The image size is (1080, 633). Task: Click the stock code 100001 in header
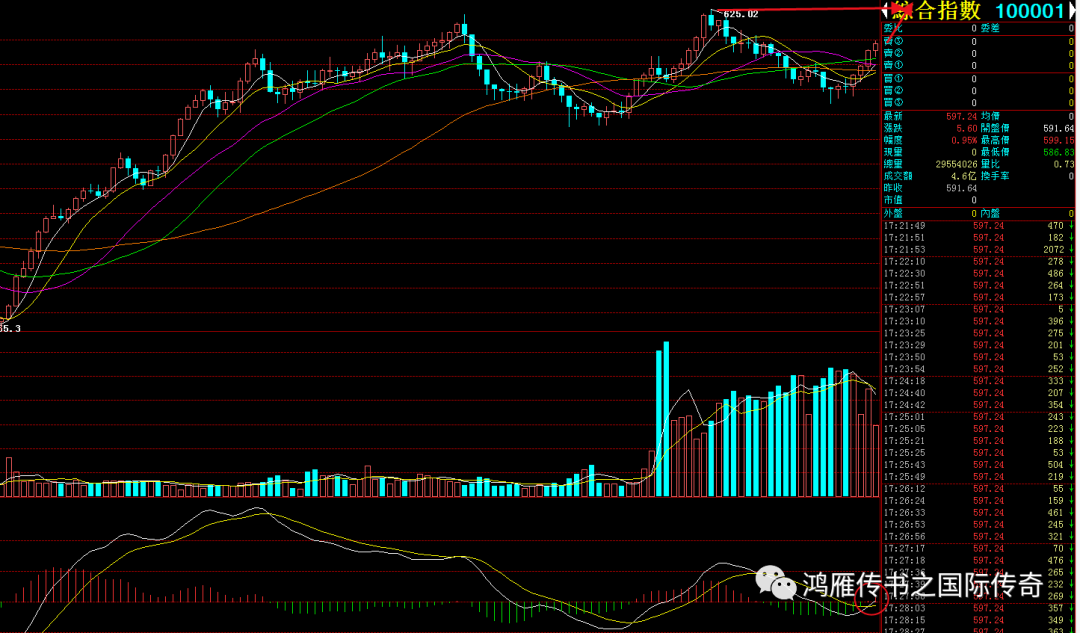(1030, 11)
